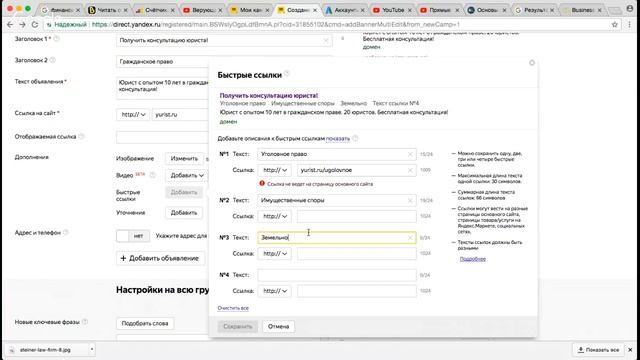The height and width of the screenshot is (360, 640).
Task: Clear Заголовок 1 field with its X
Action: coord(326,40)
